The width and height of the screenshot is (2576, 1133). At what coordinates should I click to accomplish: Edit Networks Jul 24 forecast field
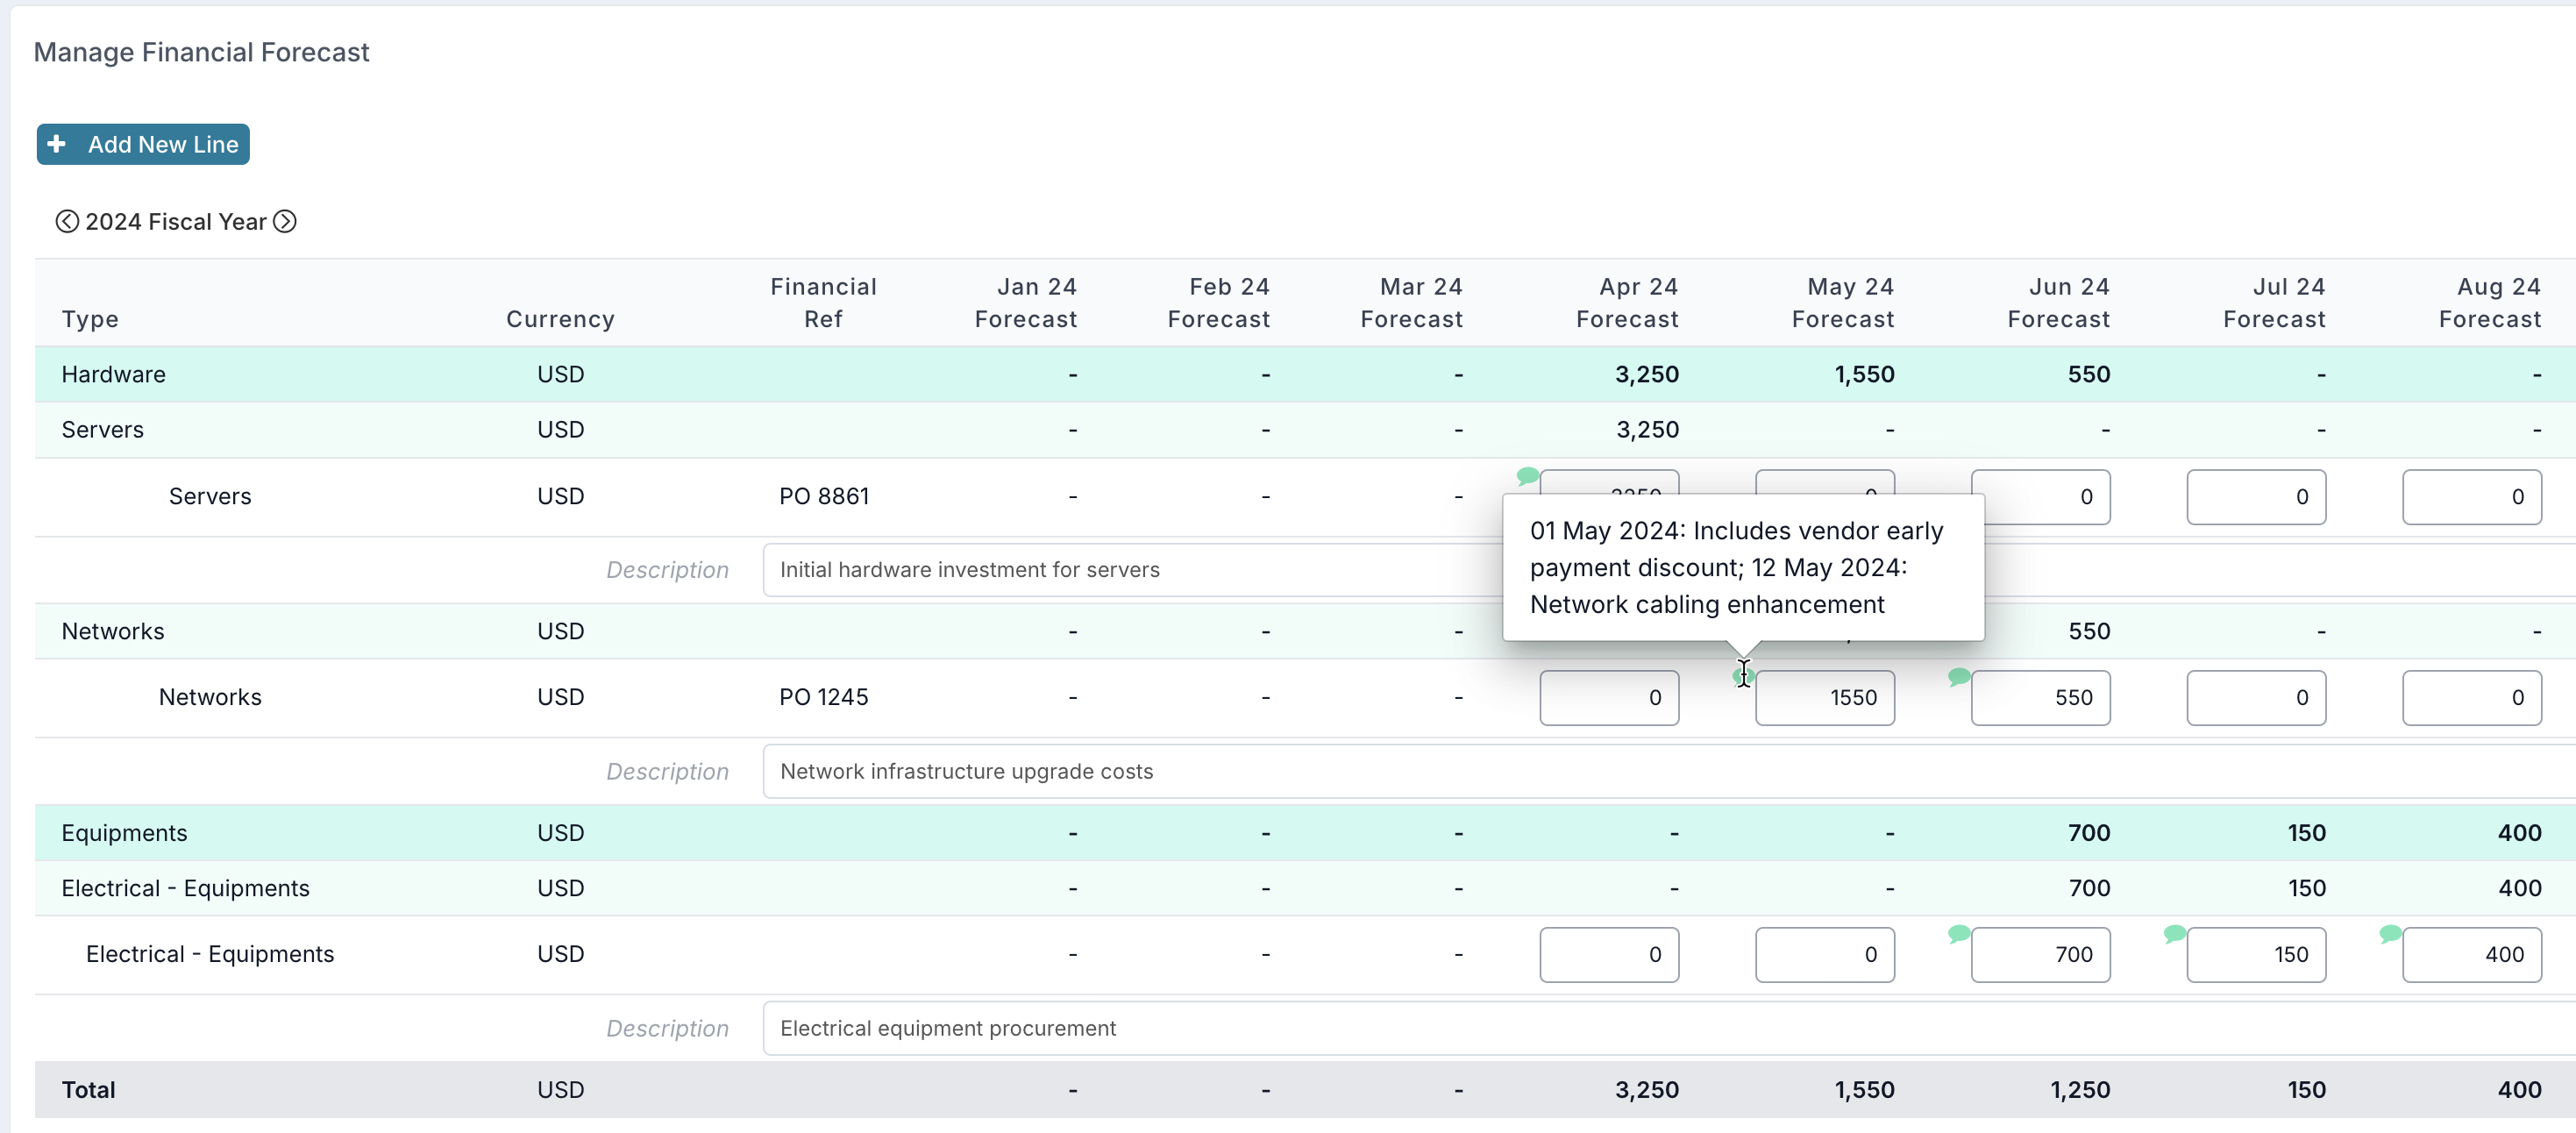pyautogui.click(x=2256, y=698)
